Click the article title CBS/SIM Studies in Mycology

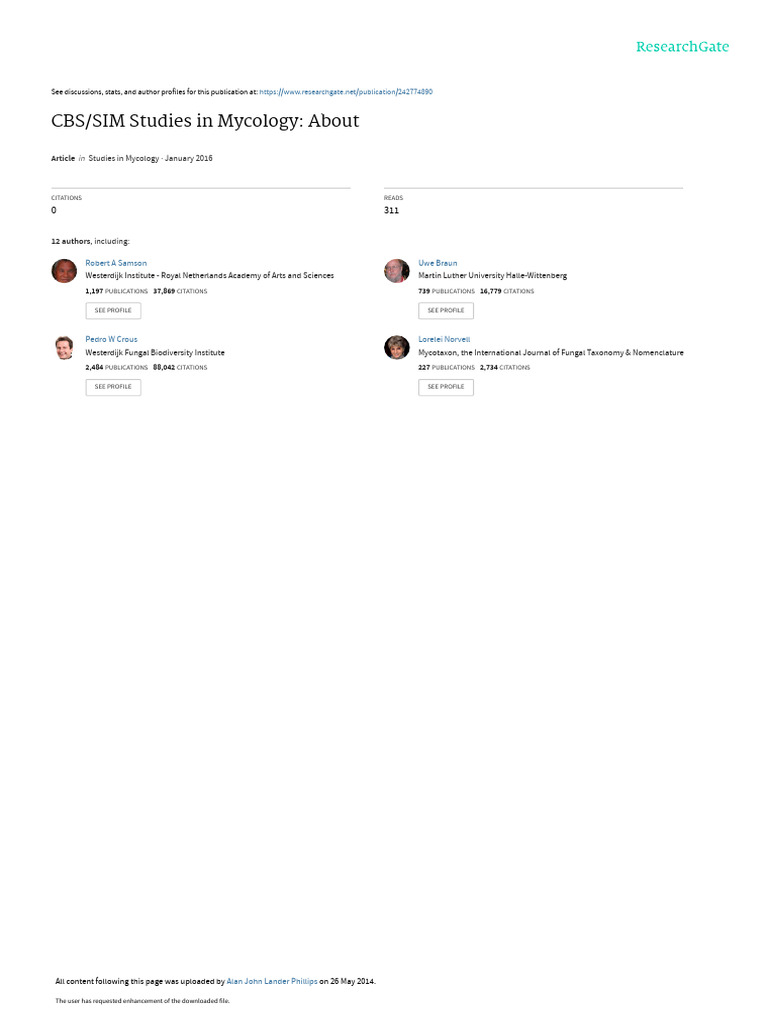coord(205,121)
